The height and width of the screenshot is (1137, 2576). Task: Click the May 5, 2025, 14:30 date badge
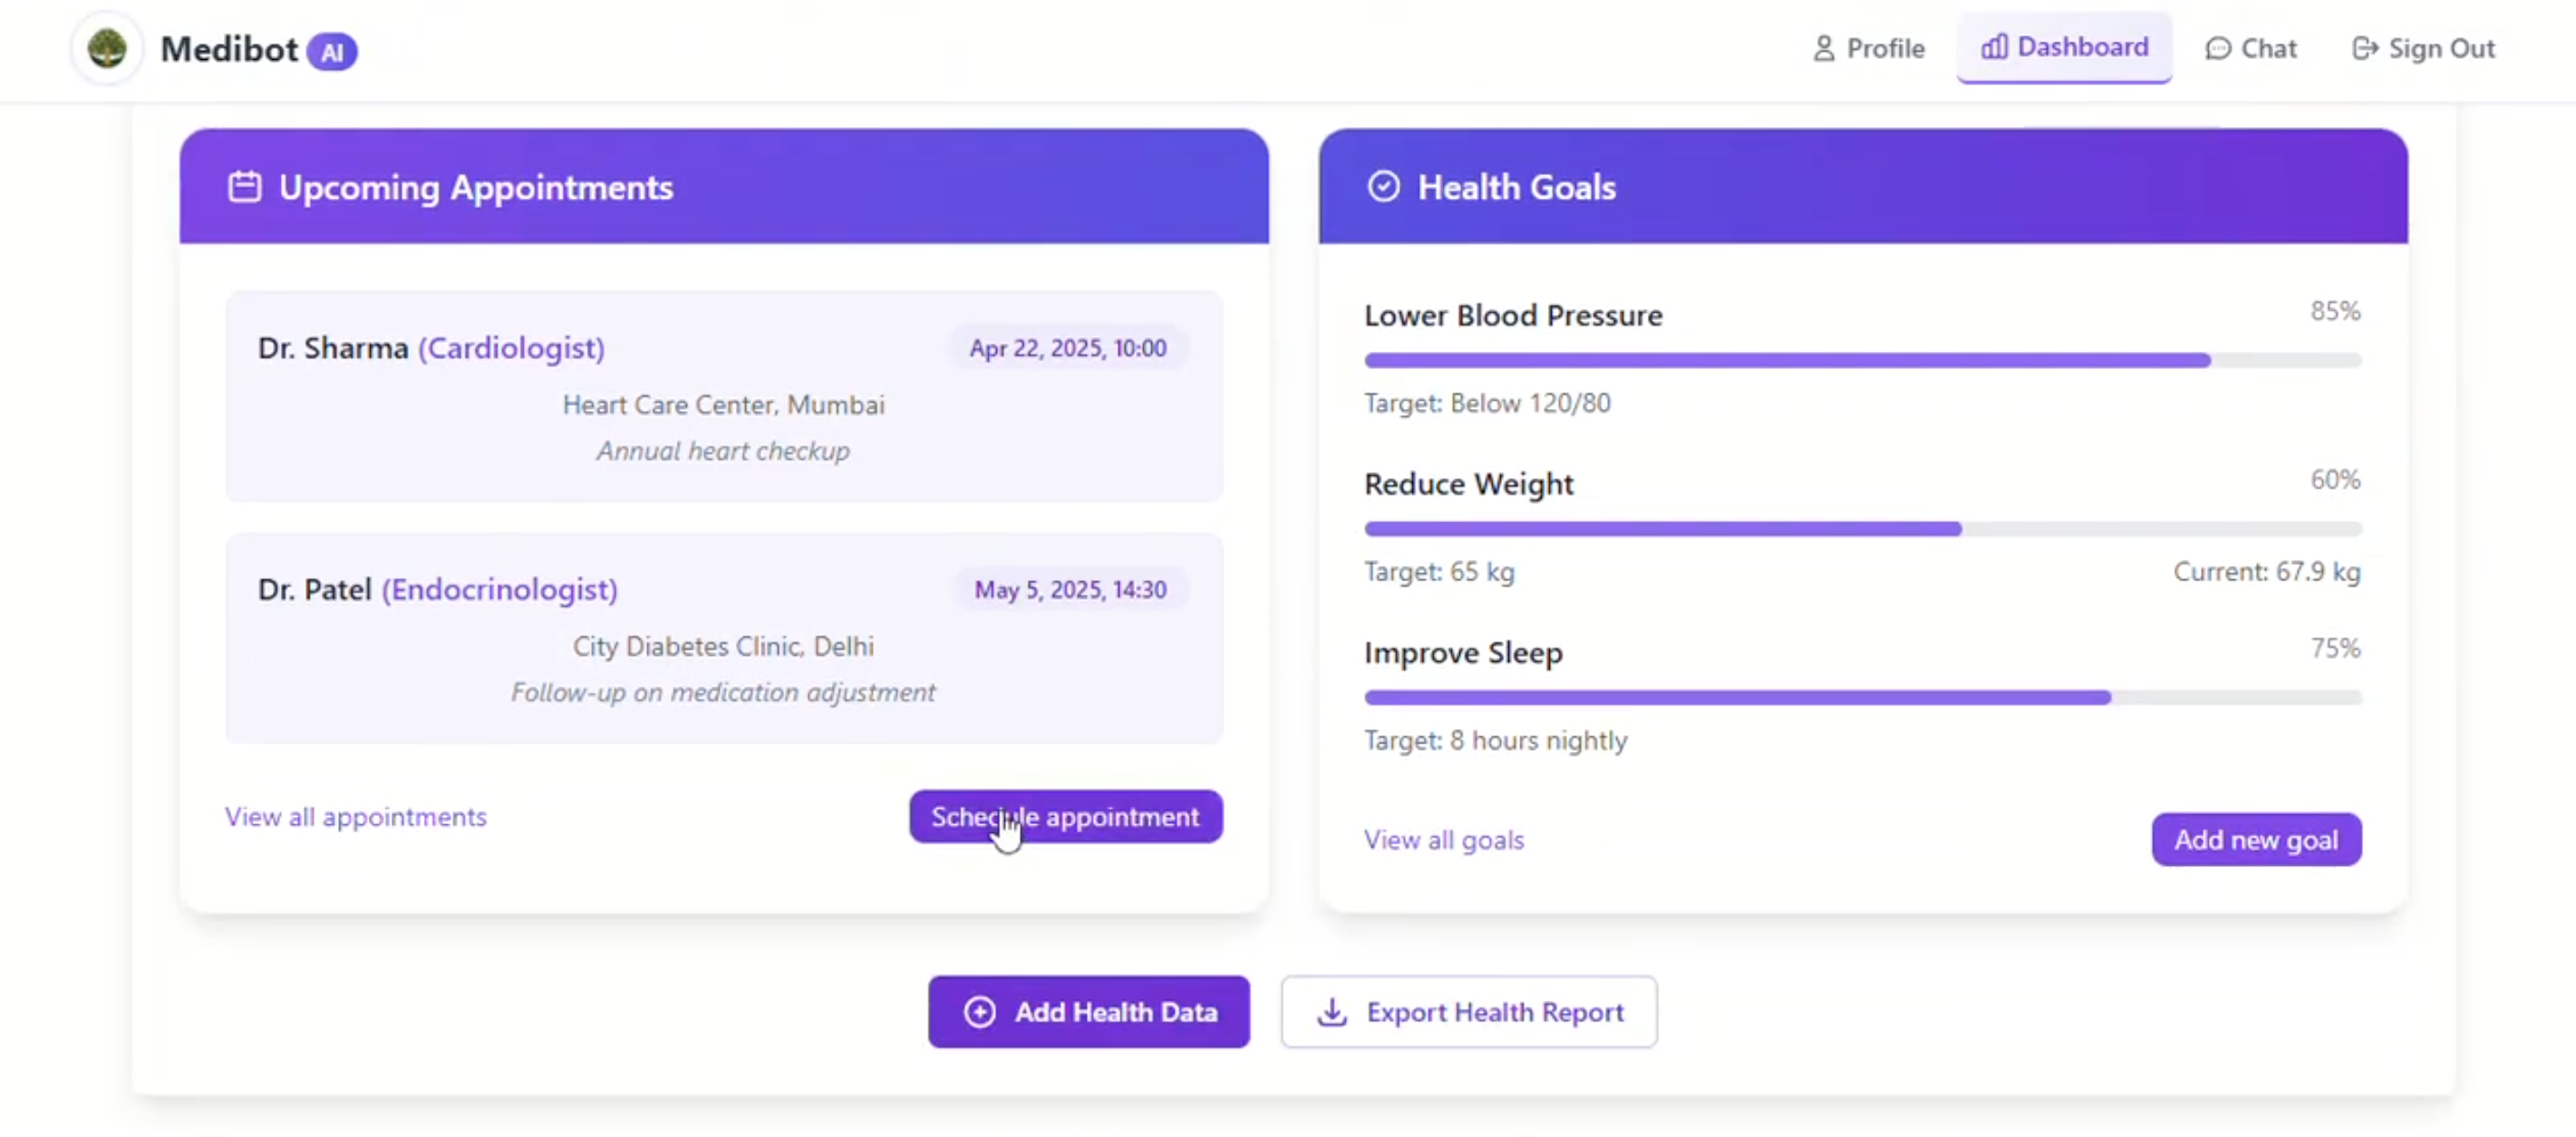1070,589
